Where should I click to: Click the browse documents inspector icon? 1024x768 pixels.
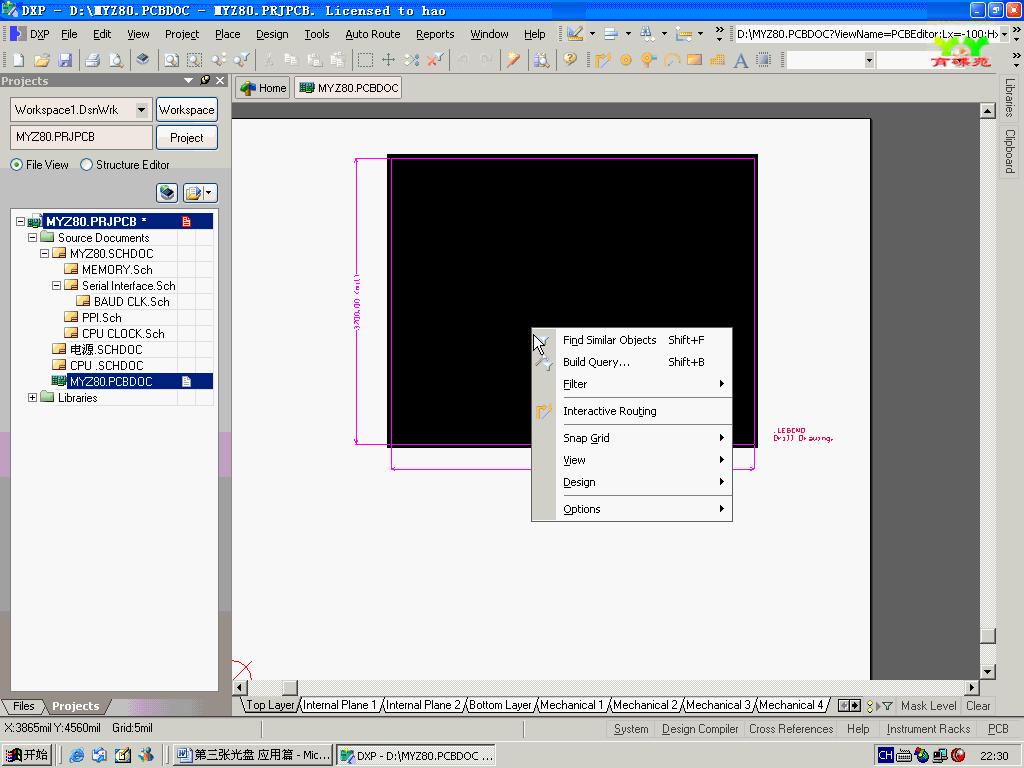point(541,60)
